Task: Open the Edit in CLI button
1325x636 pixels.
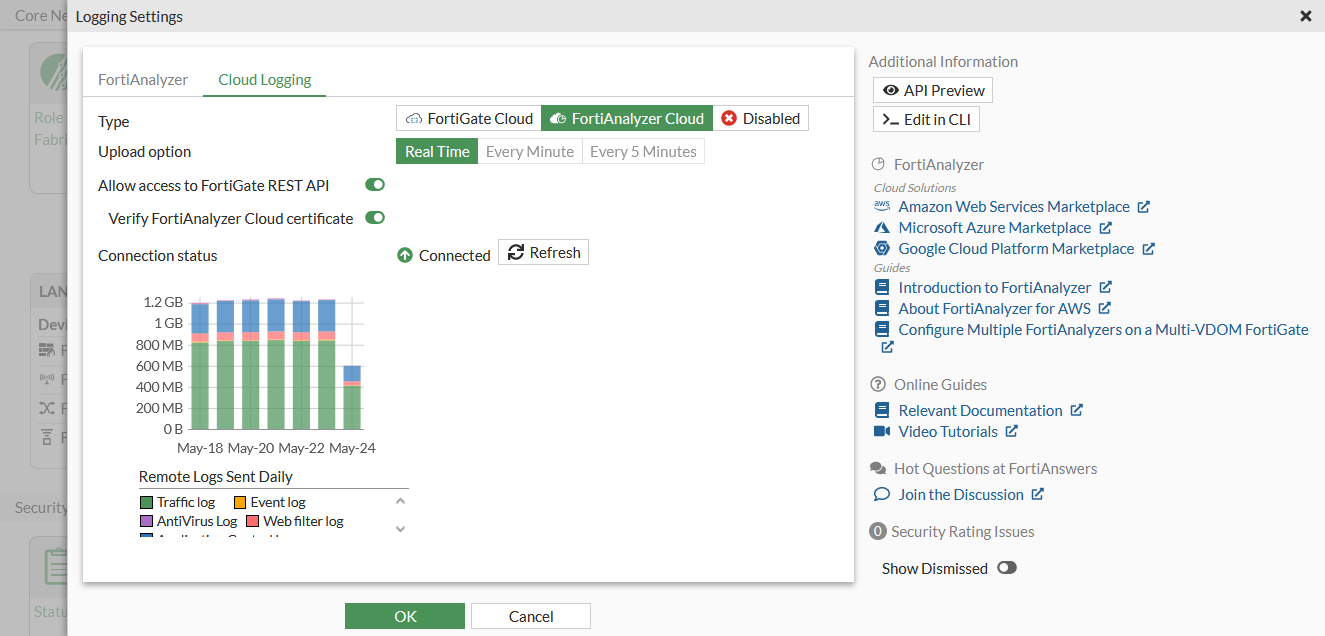Action: pos(927,120)
